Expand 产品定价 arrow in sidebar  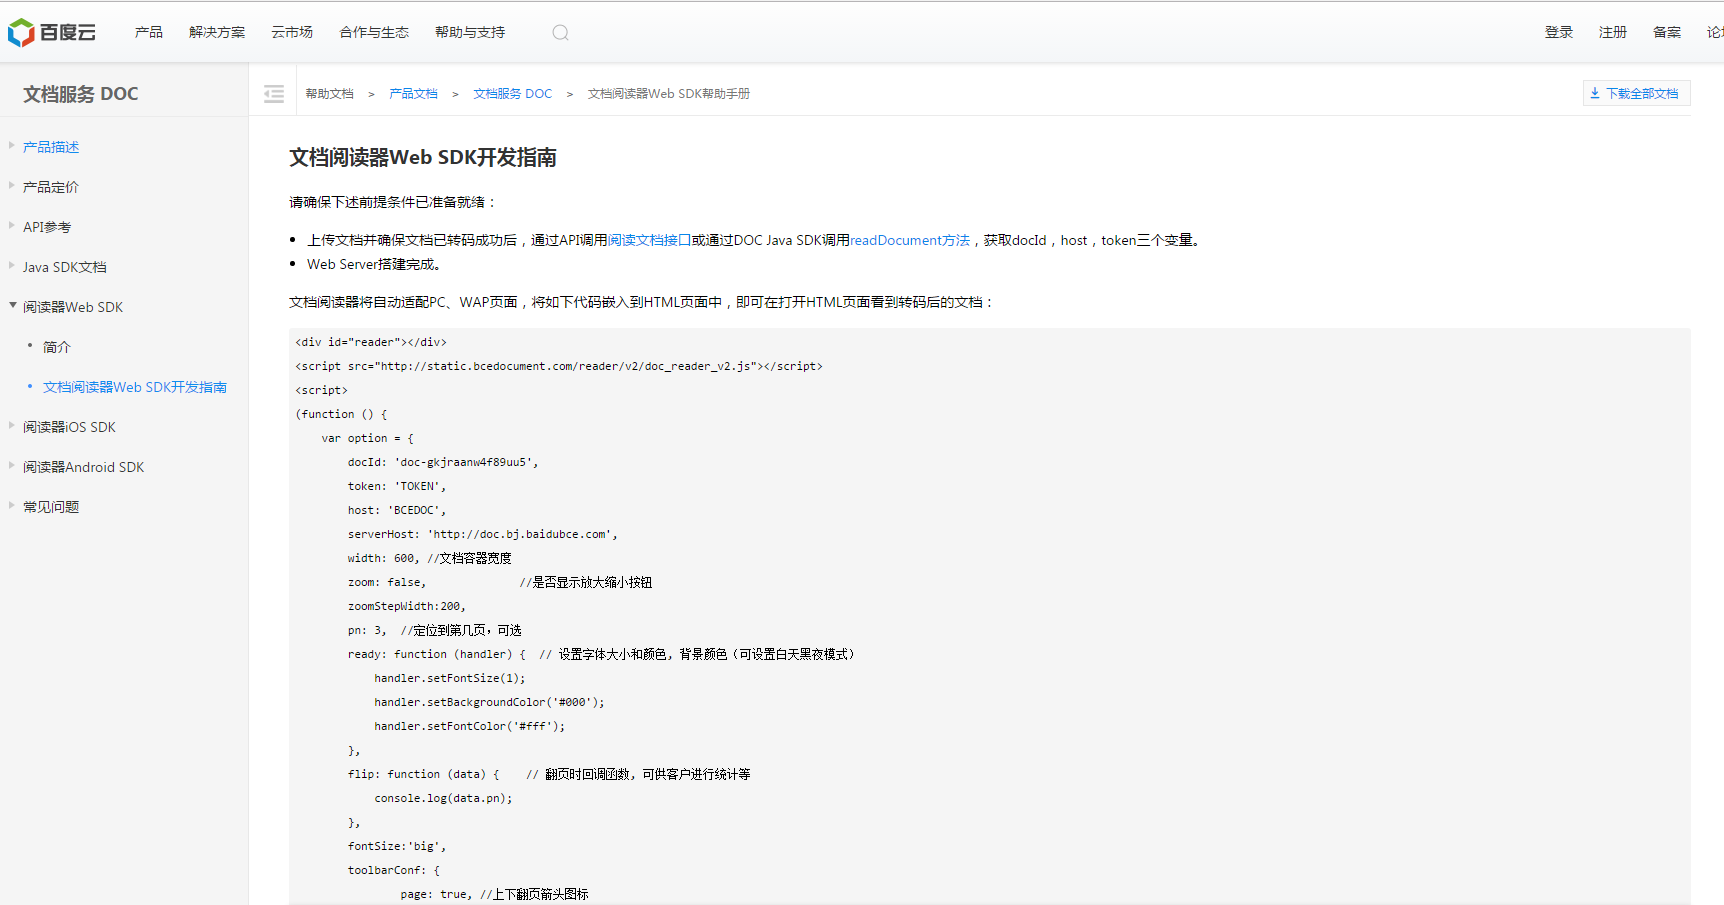(x=12, y=185)
